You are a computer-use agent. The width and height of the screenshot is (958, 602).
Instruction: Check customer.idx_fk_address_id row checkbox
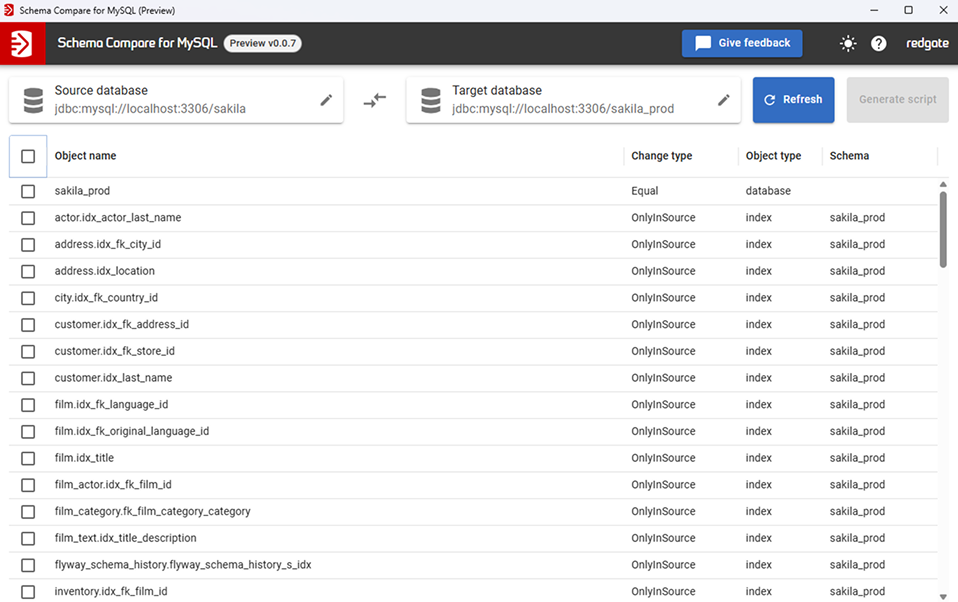(28, 325)
